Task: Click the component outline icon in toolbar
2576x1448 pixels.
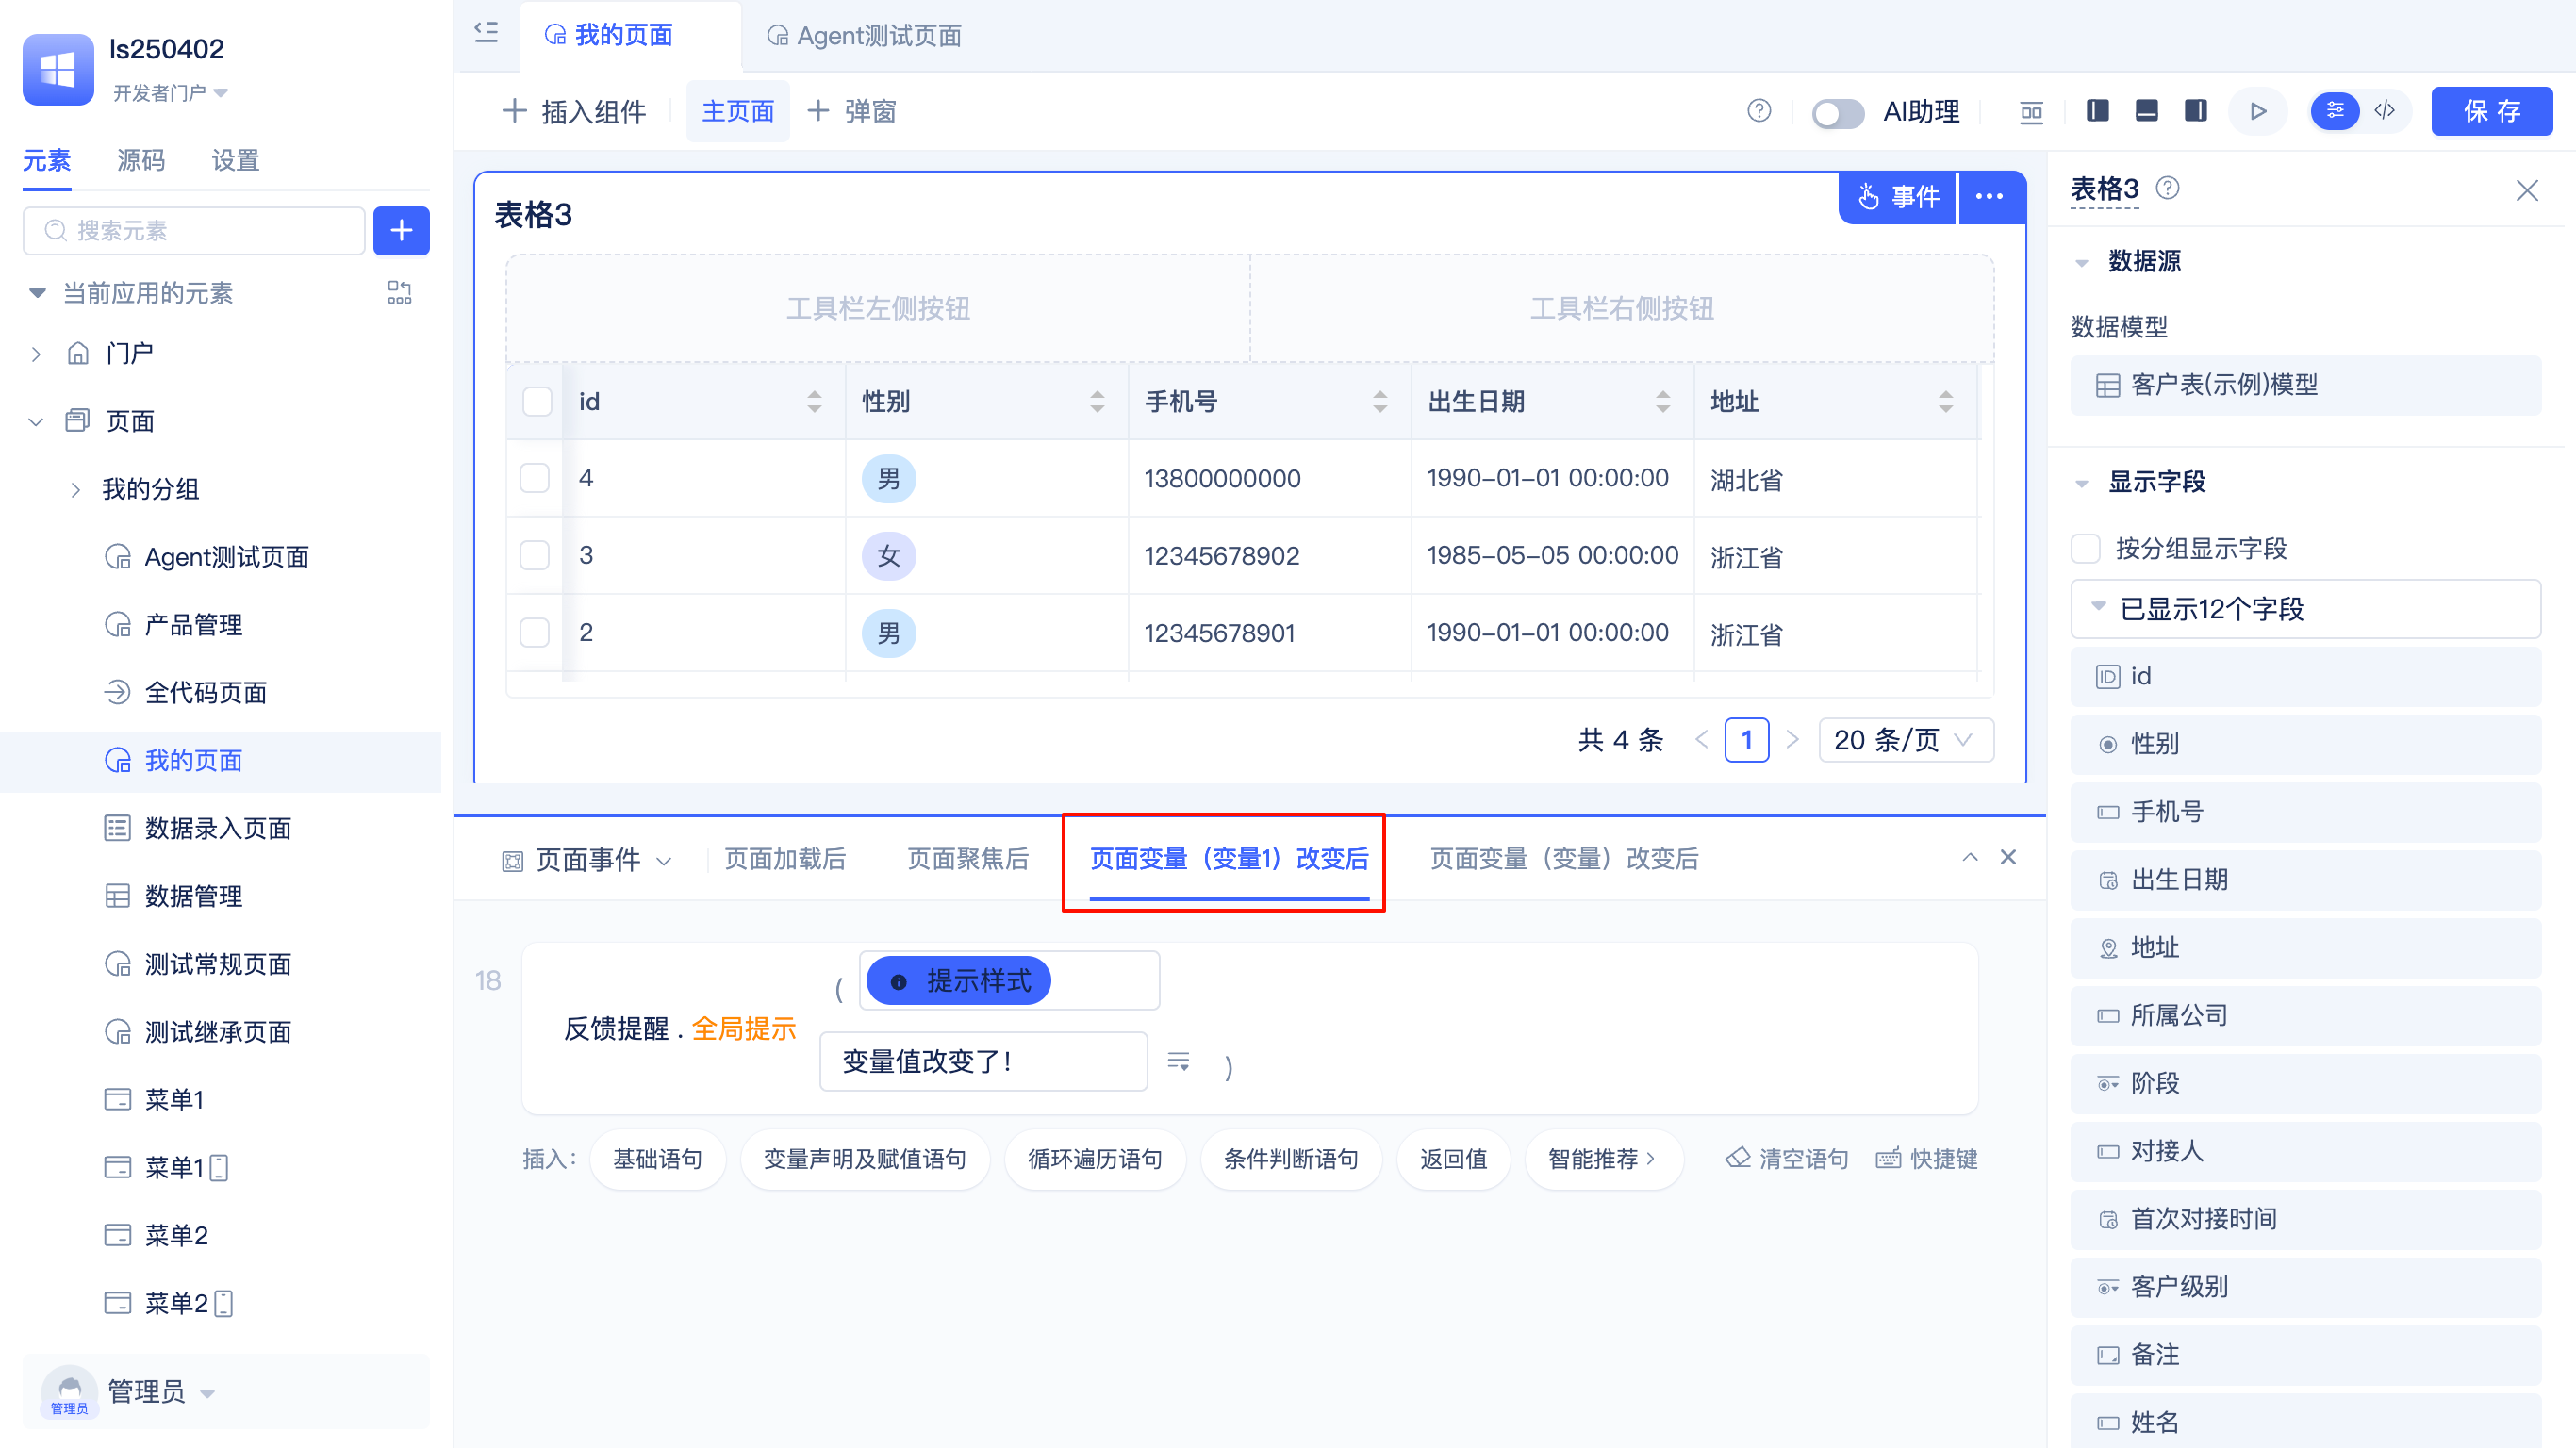Action: (2031, 111)
